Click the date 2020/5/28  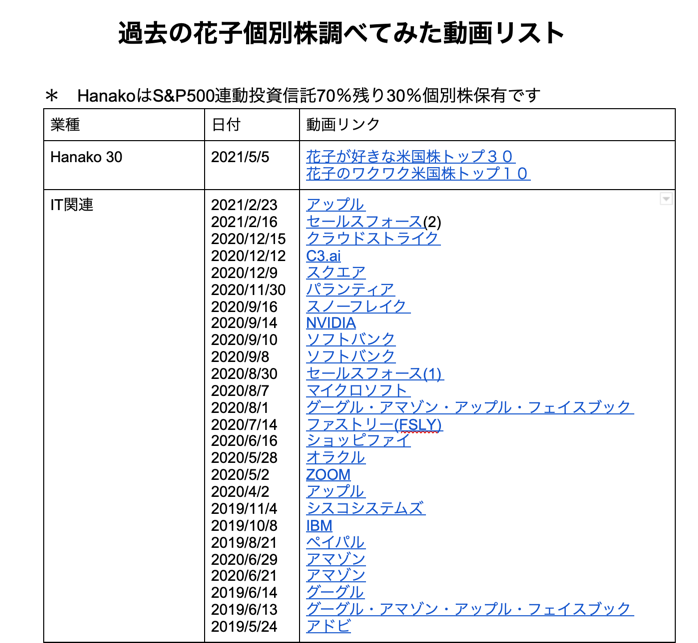(x=244, y=458)
